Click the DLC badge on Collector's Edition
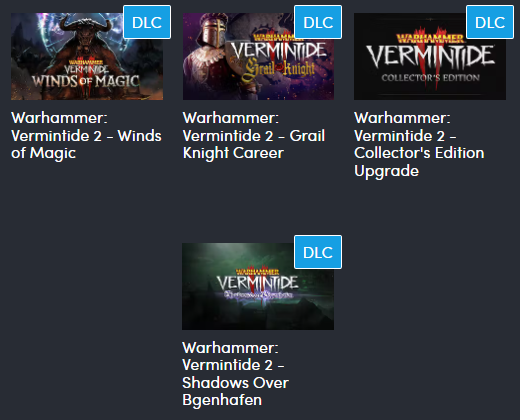Viewport: 520px width, 420px height. [490, 22]
